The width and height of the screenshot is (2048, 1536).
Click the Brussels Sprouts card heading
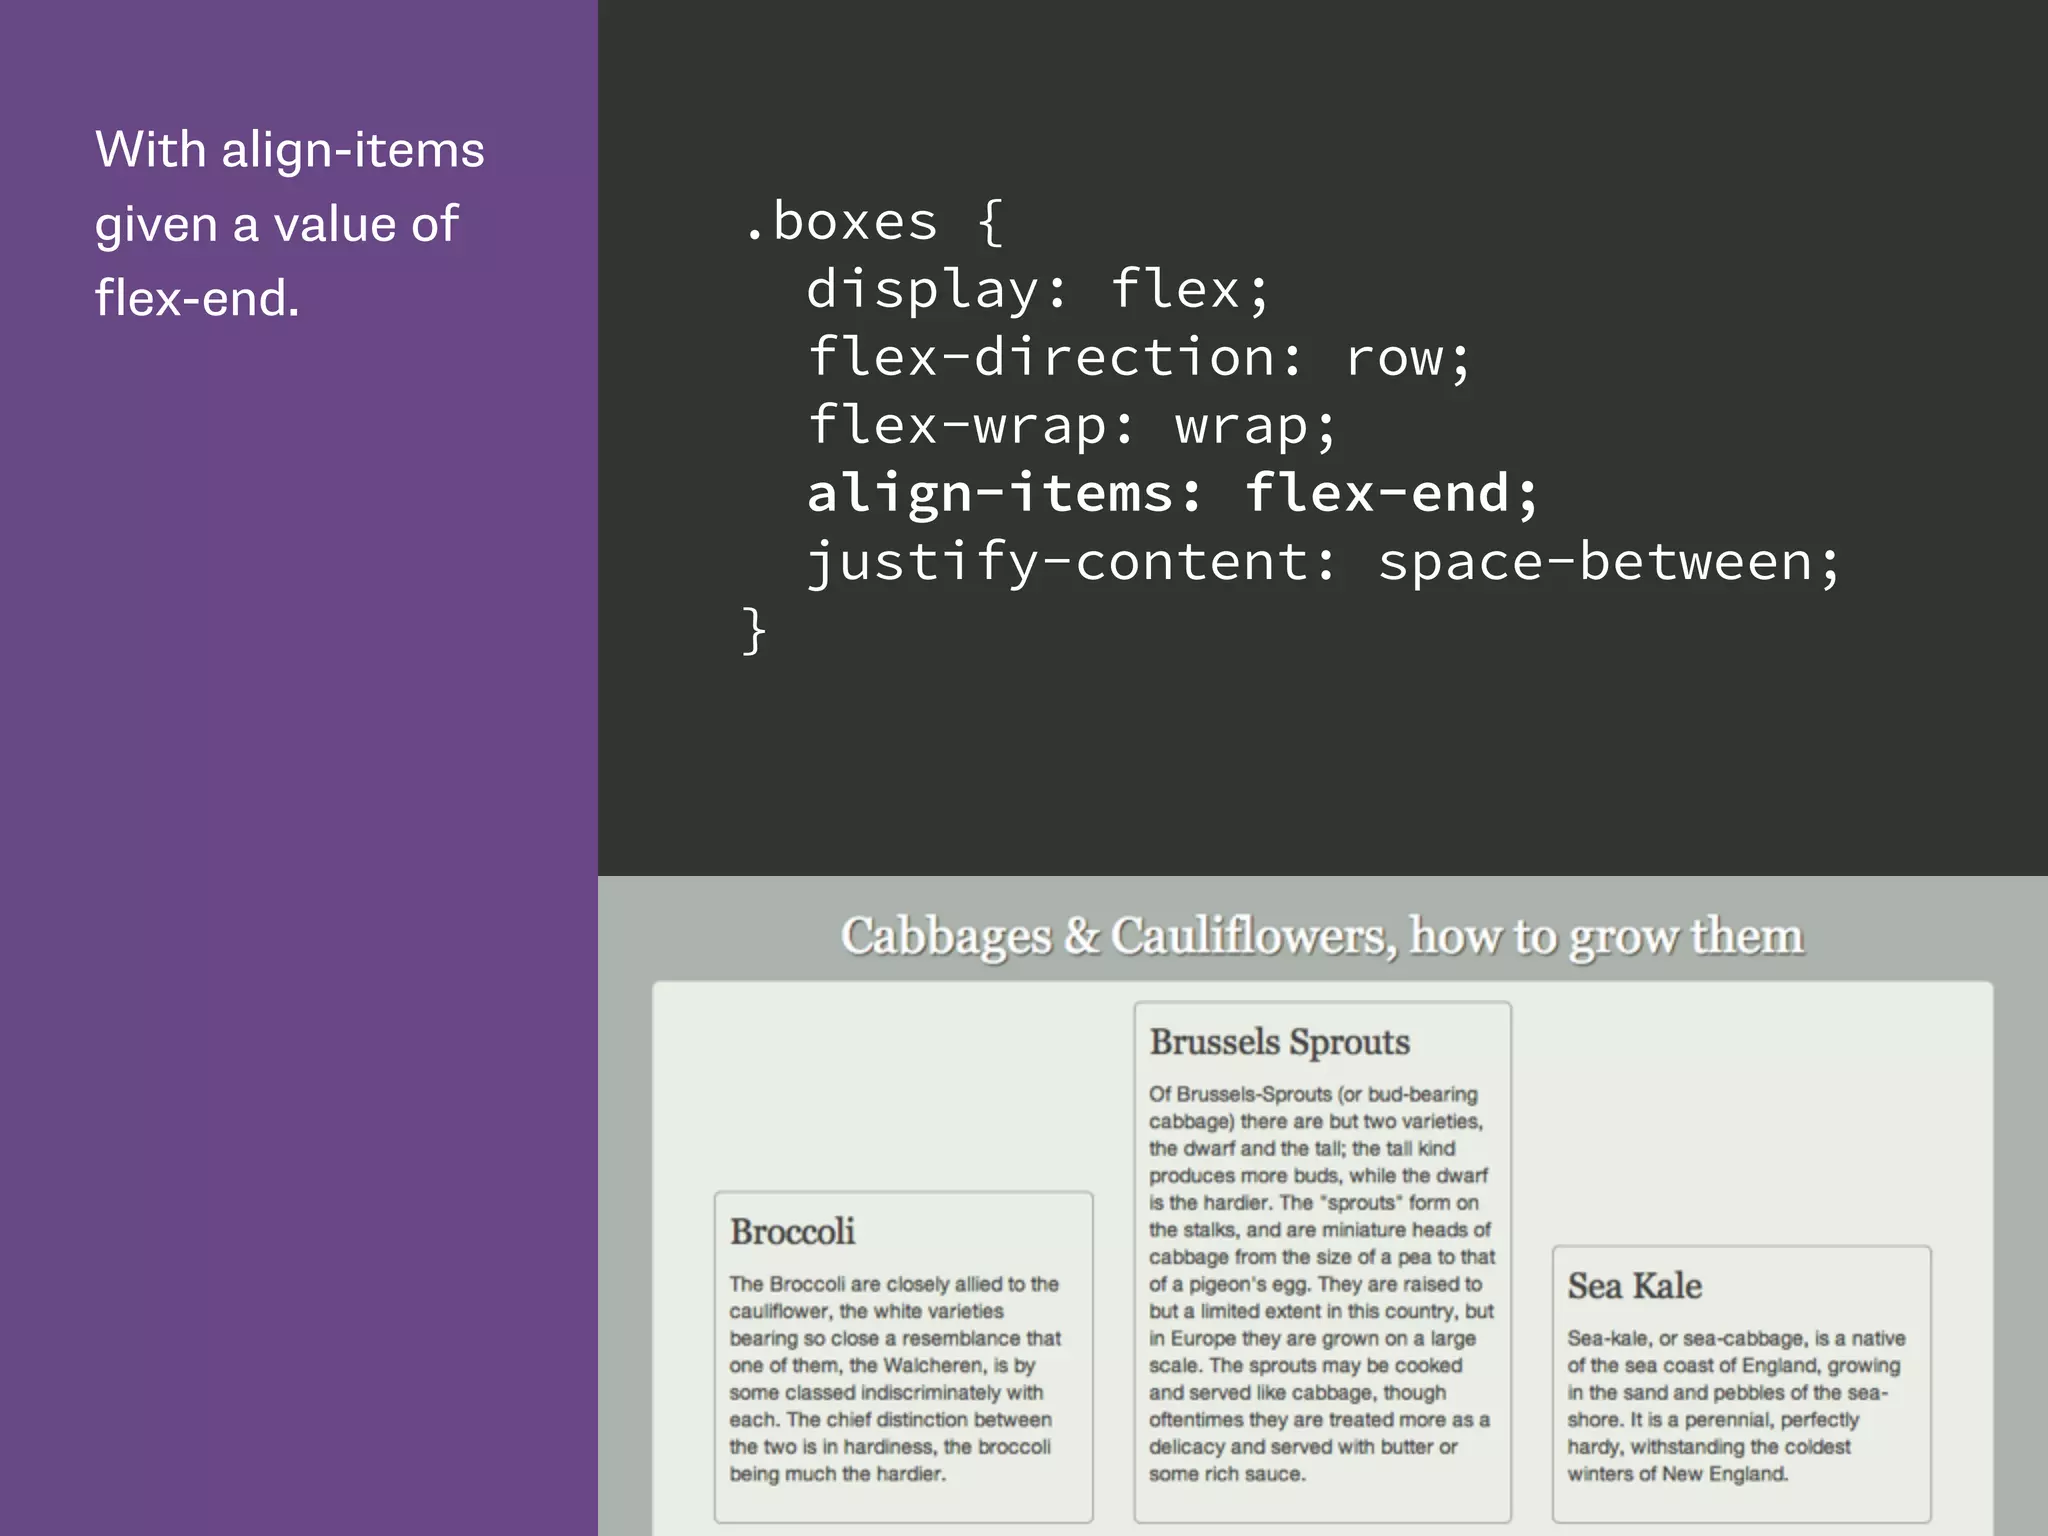(1279, 1042)
